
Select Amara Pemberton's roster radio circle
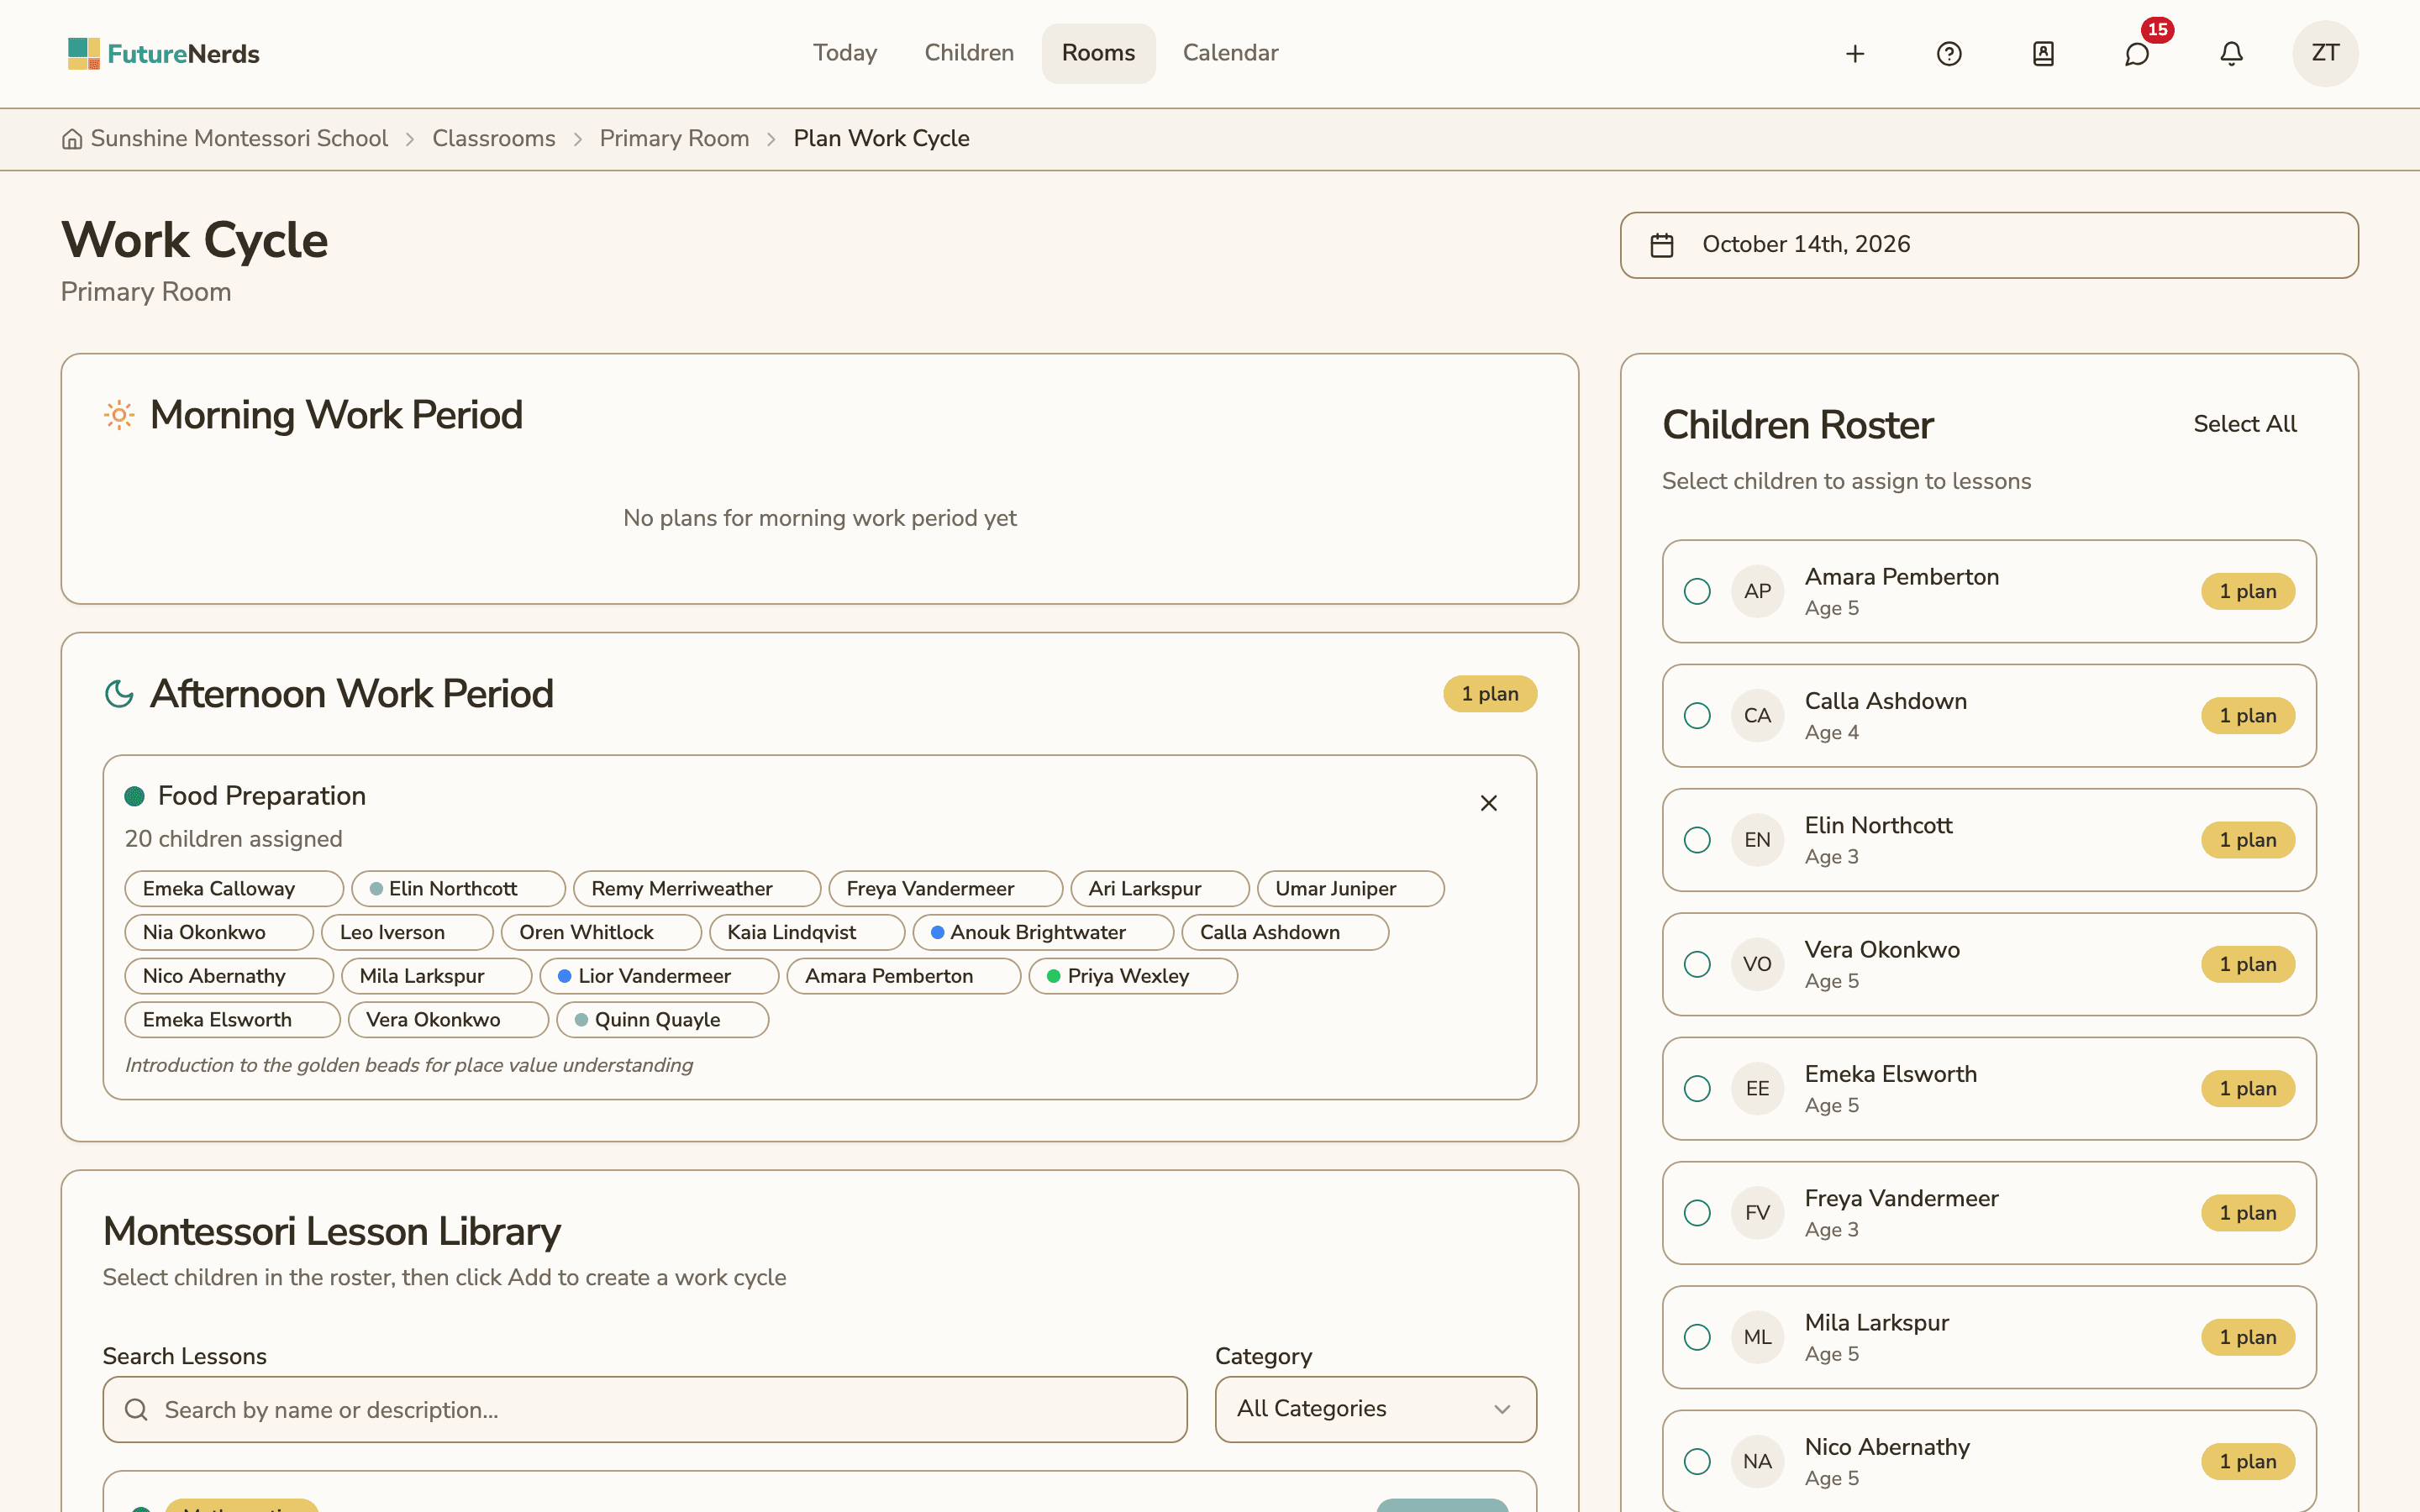point(1697,591)
